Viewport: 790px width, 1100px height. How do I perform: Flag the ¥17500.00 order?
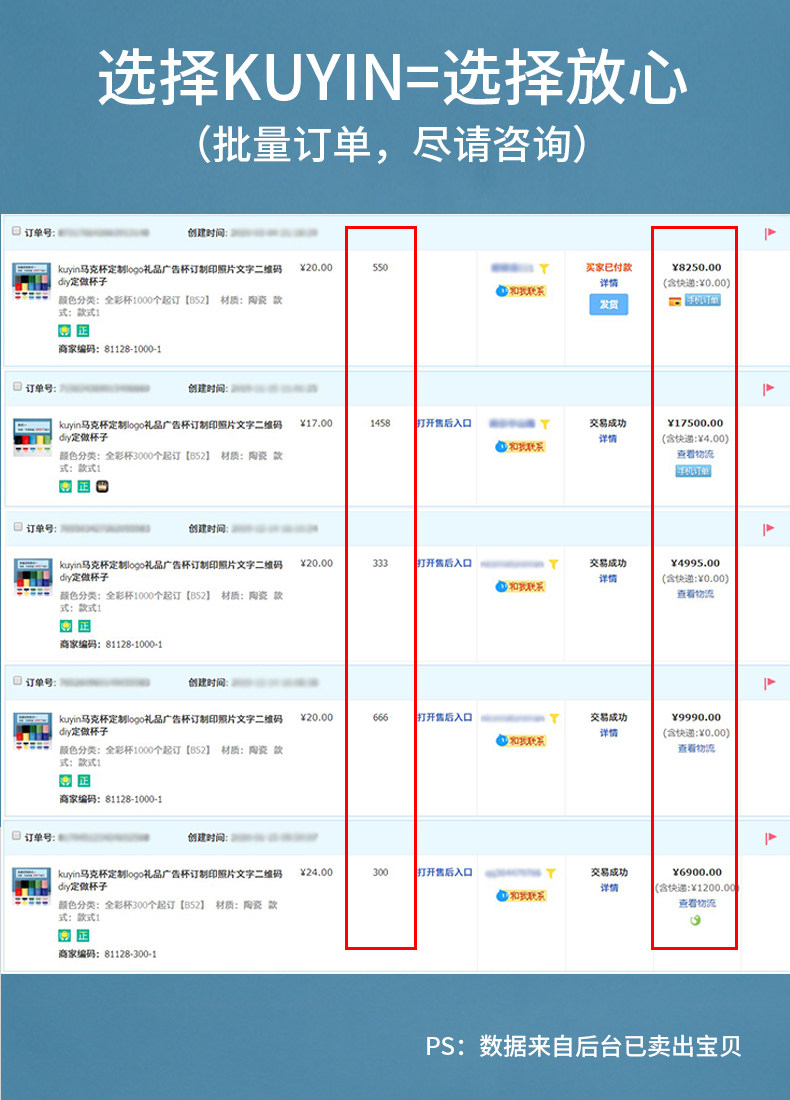pos(769,388)
